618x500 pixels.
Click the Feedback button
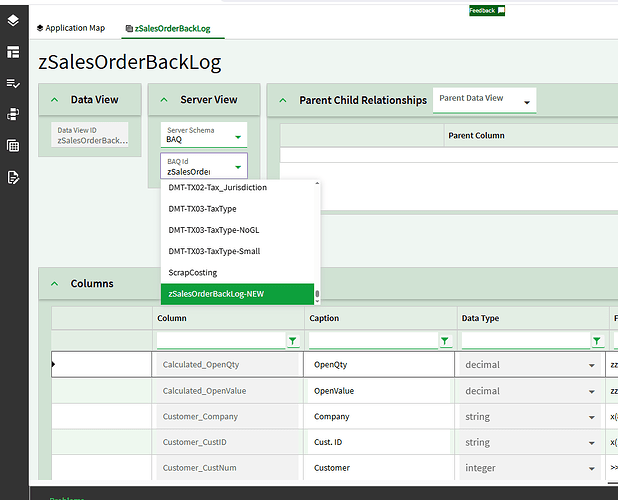487,11
